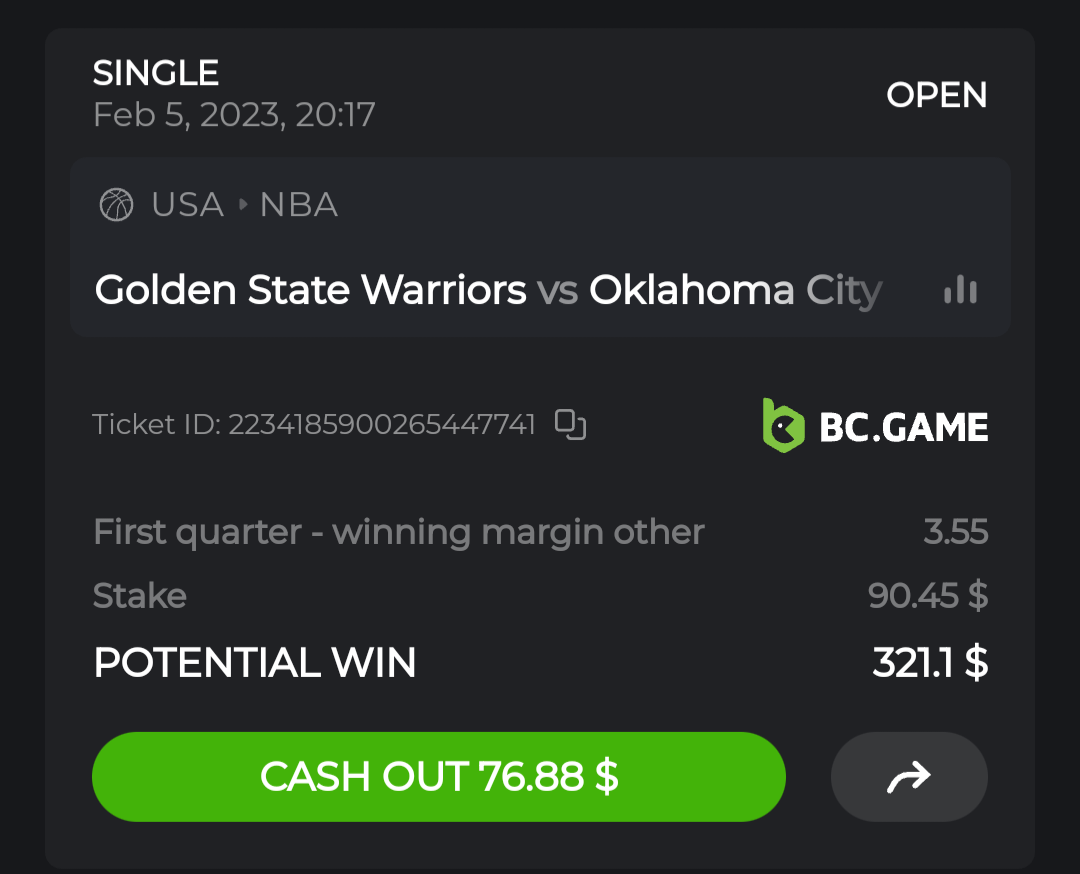Open match statistics bar chart icon
The image size is (1080, 874).
point(960,290)
